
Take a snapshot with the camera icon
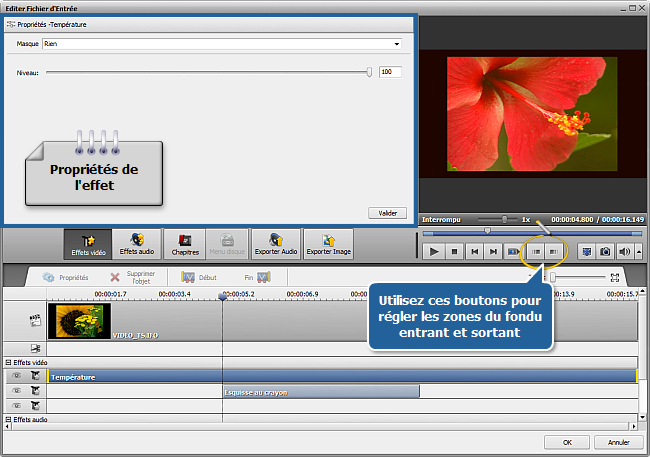coord(604,252)
